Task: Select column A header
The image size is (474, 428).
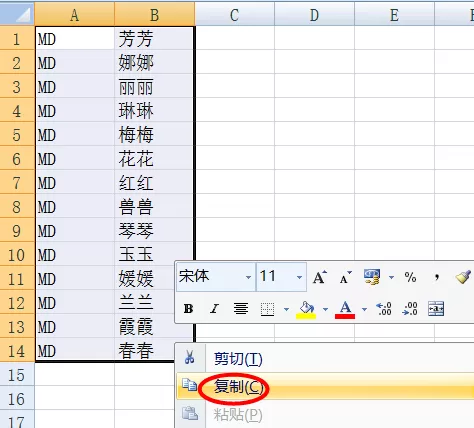Action: coord(75,14)
